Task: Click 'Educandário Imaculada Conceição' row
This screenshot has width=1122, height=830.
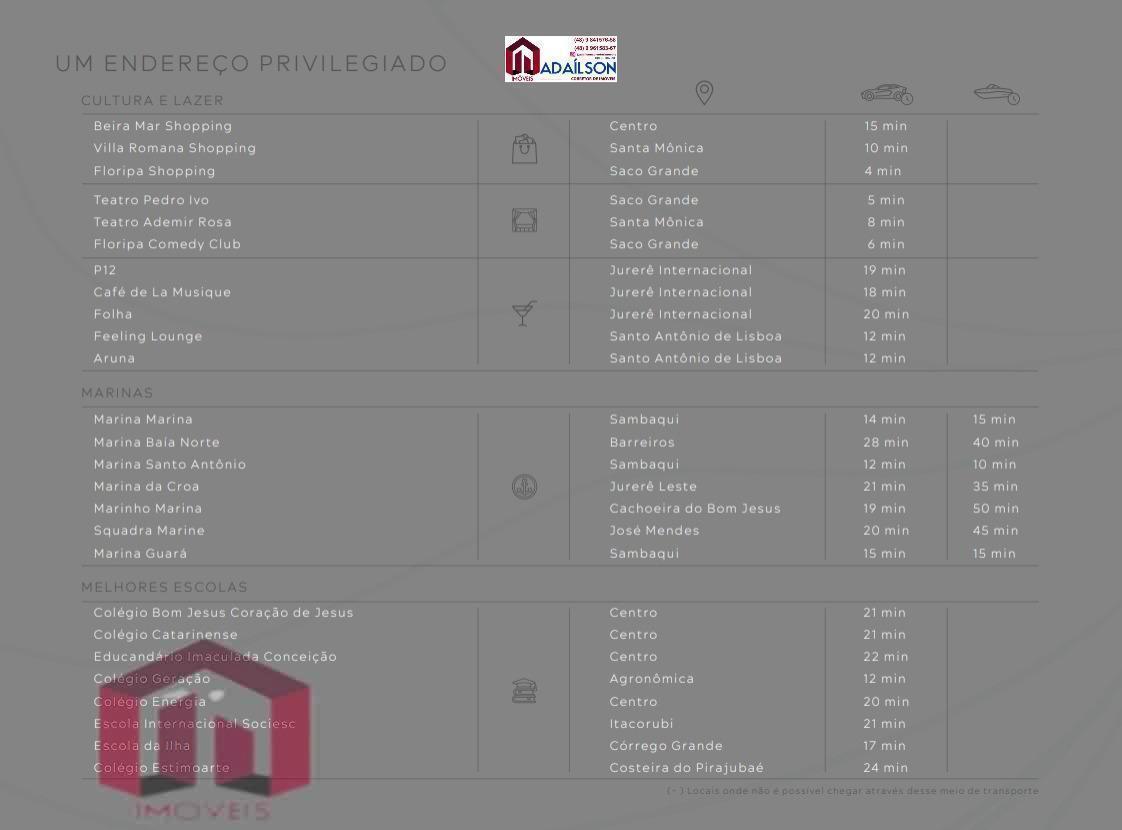Action: pyautogui.click(x=215, y=657)
